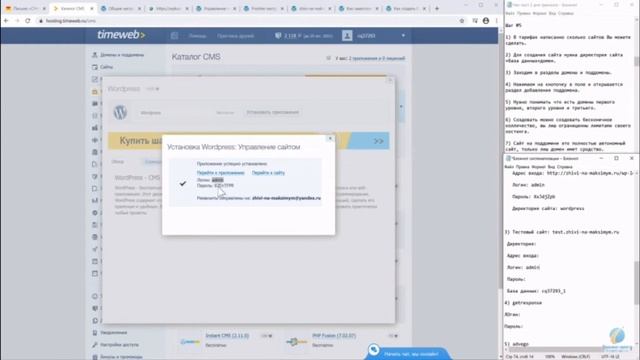The image size is (640, 360).
Task: Close the 'Каталог CMS' browser tab
Action: click(91, 8)
